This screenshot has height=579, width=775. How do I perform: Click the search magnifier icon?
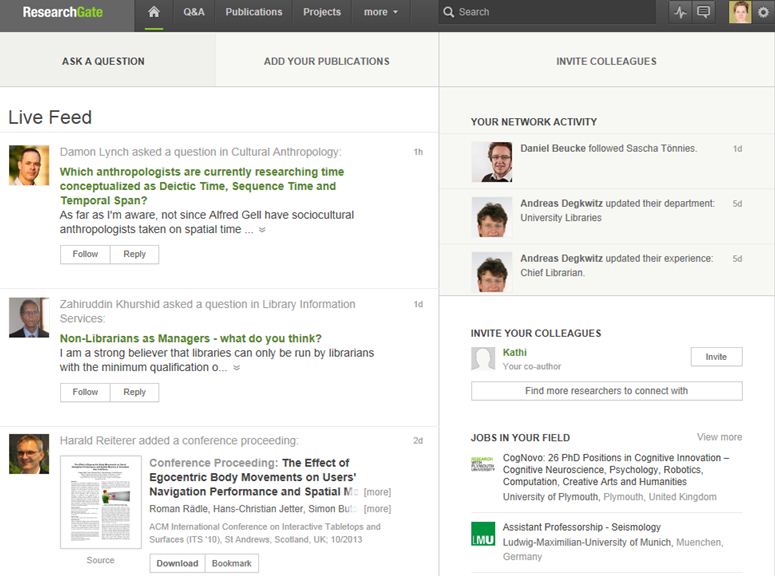[x=448, y=12]
